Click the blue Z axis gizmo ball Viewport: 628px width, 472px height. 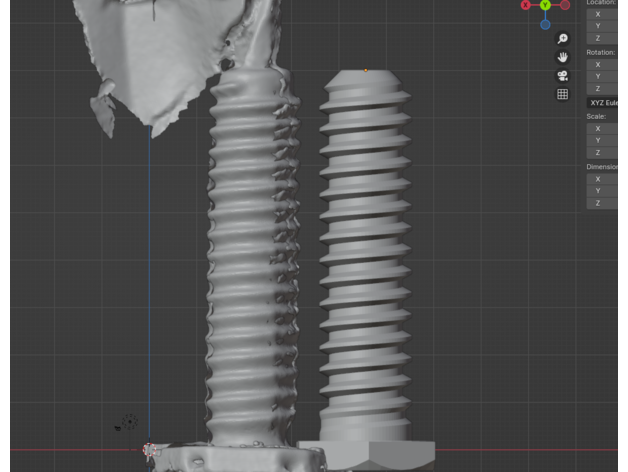(545, 24)
